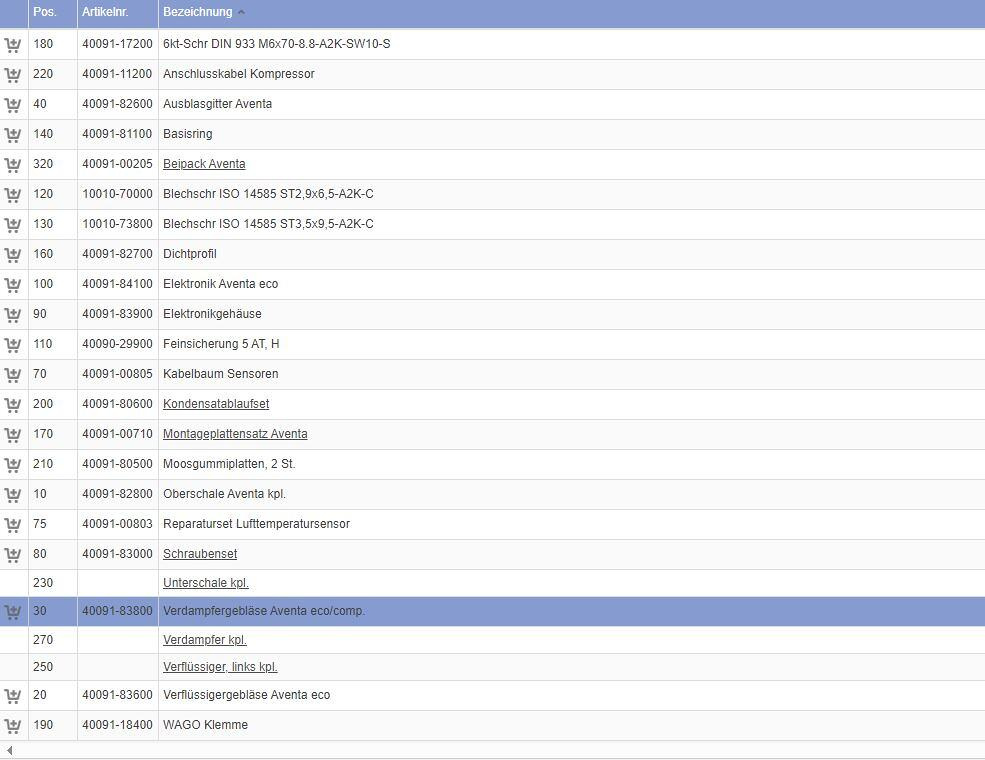Sort table by Bezeichnung column header
Viewport: 985px width, 760px height.
198,12
